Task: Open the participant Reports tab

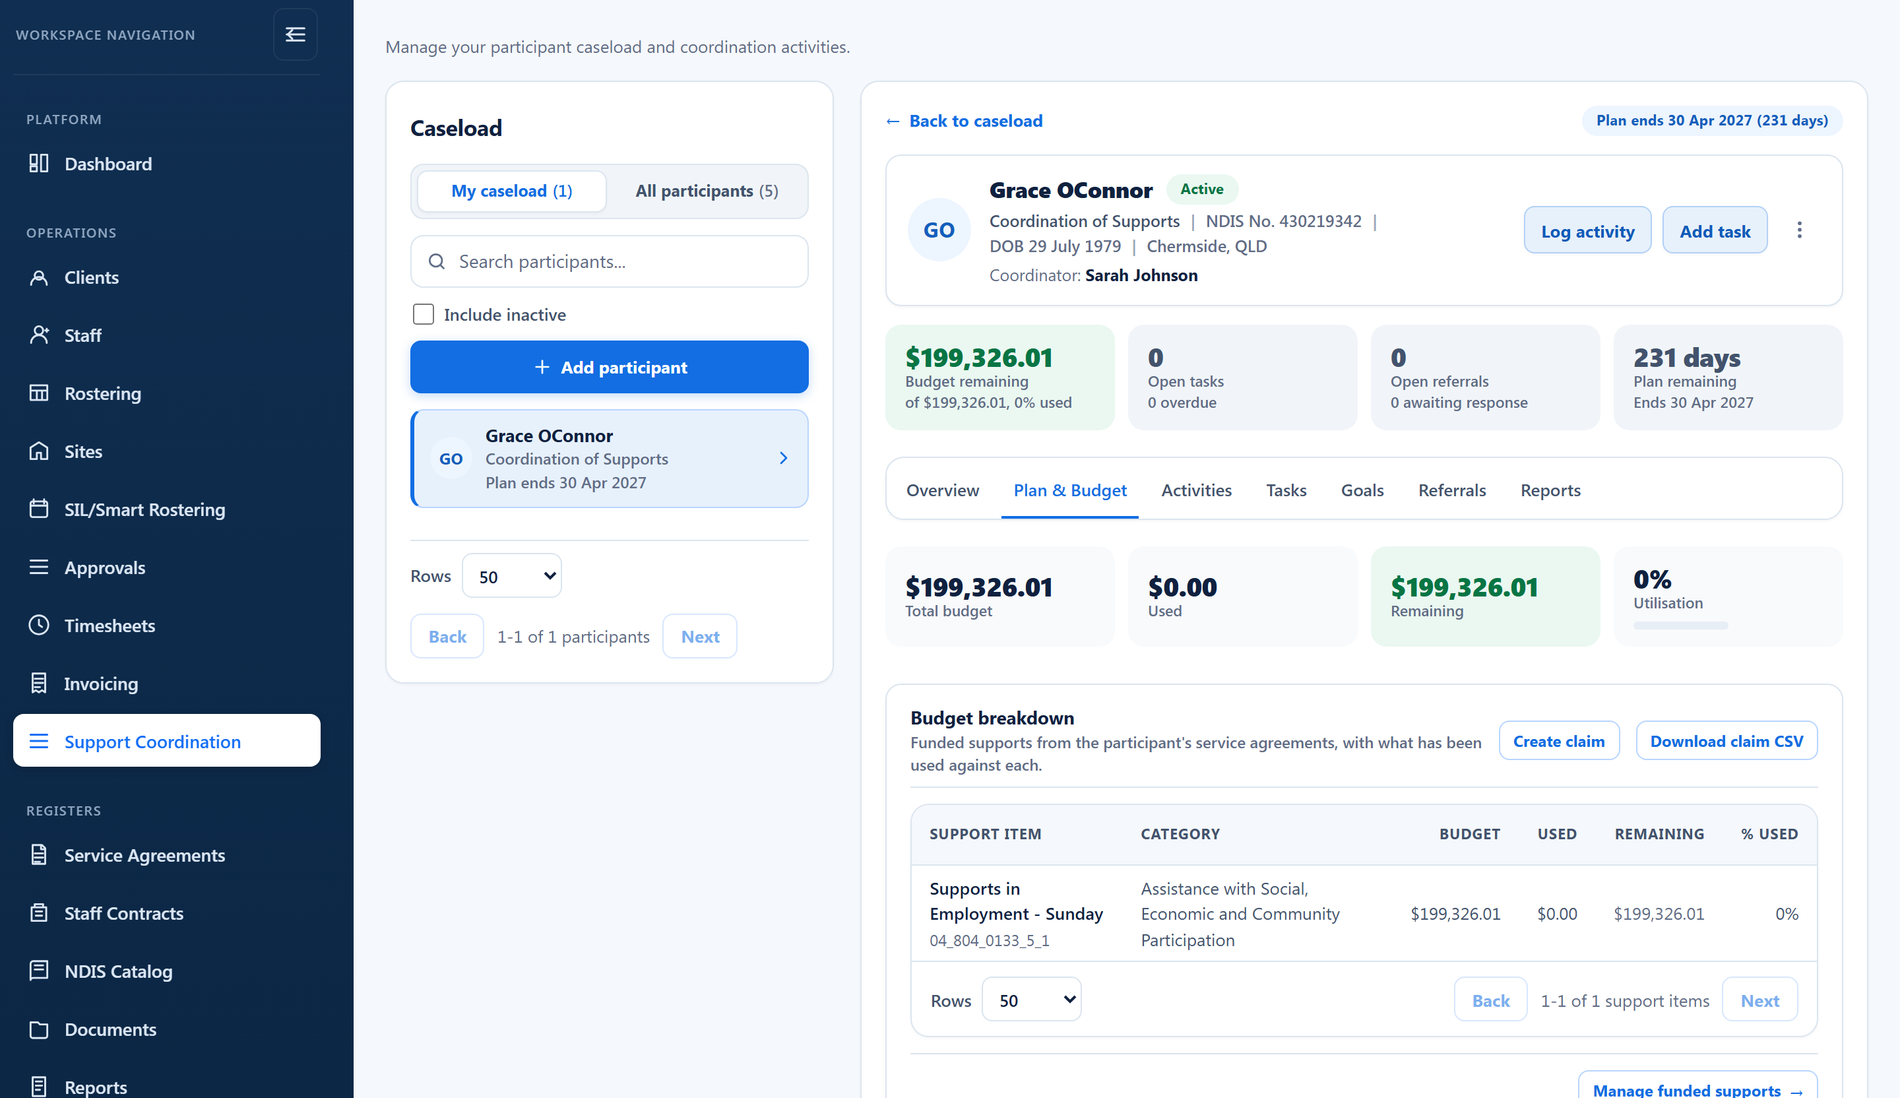Action: click(1550, 490)
